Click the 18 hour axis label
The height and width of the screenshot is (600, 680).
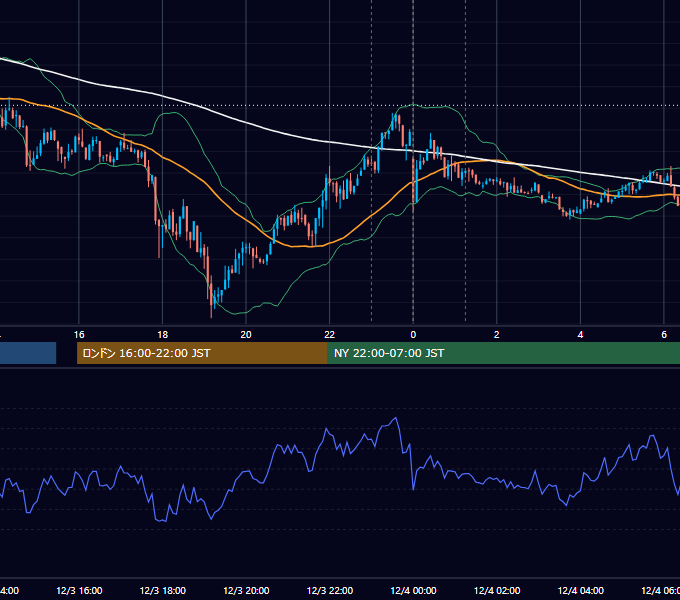tap(163, 335)
